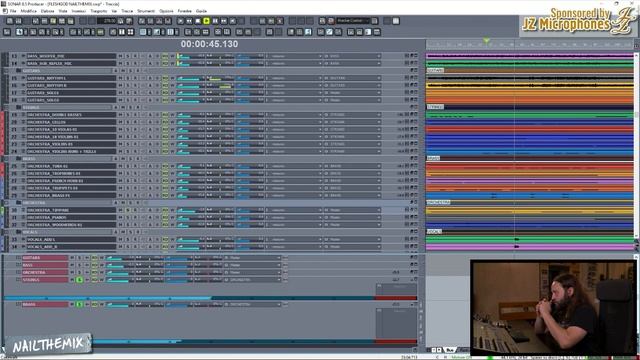
Task: Open the GUITARS track folder icon
Action: 18,71
